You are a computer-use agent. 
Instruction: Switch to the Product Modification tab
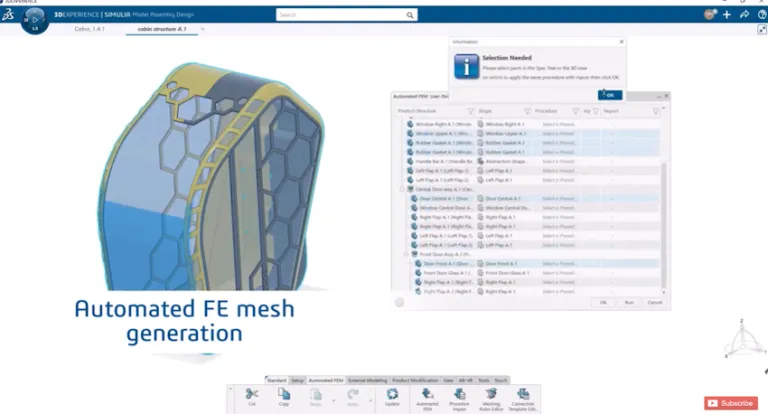(415, 380)
